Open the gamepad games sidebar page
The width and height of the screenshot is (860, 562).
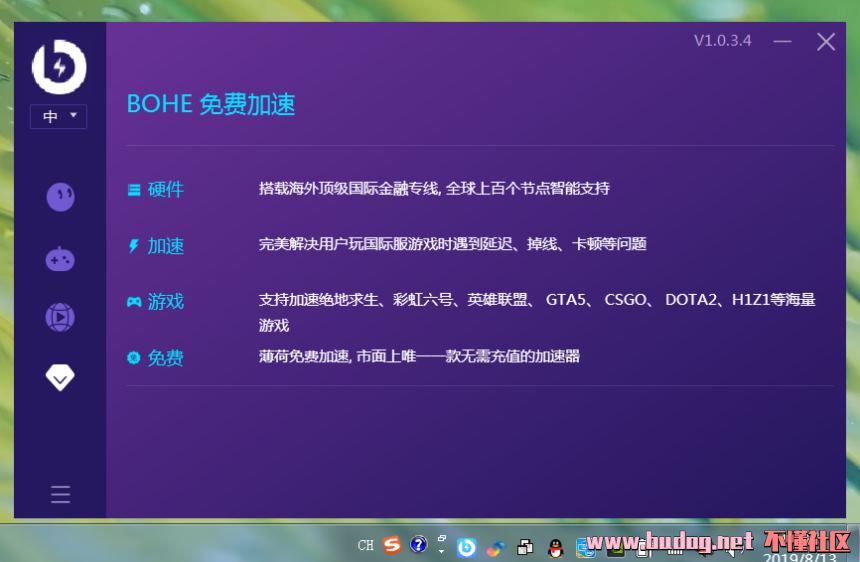pos(60,259)
